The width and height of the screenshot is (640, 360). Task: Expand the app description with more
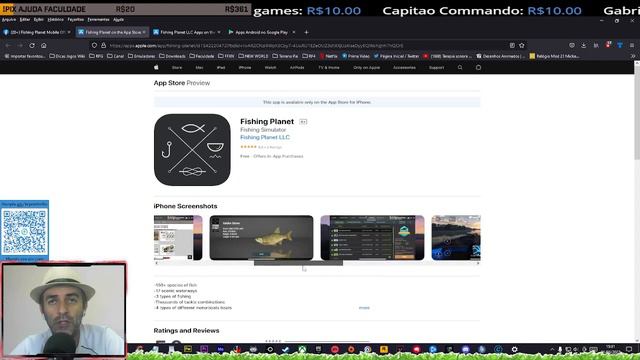[364, 308]
